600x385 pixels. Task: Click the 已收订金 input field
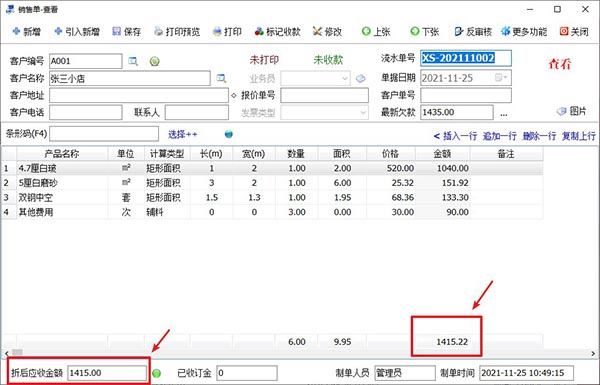[247, 373]
